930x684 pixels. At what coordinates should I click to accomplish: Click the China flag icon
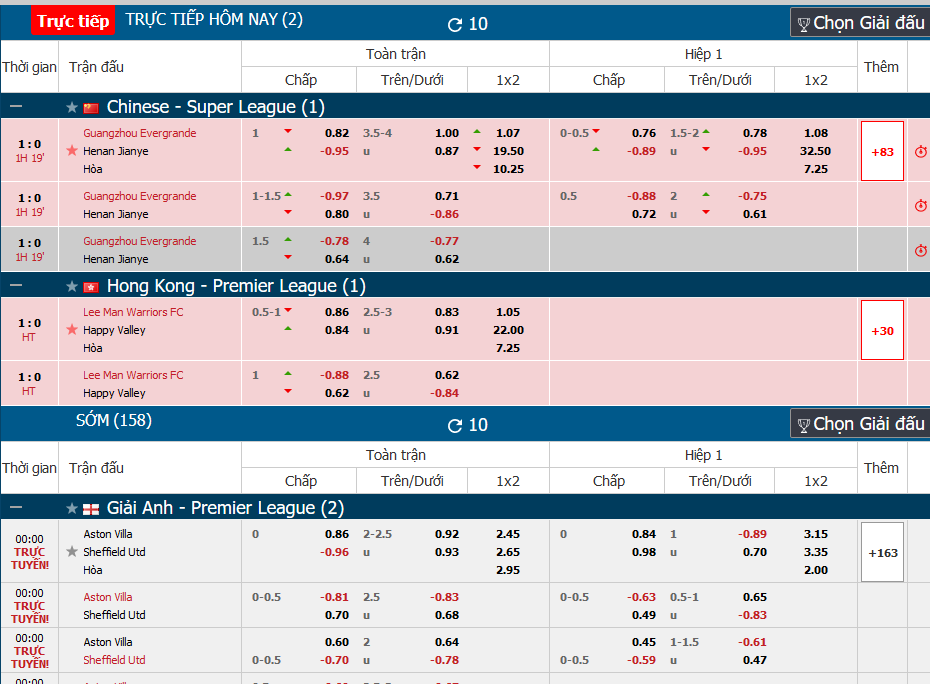[x=91, y=108]
